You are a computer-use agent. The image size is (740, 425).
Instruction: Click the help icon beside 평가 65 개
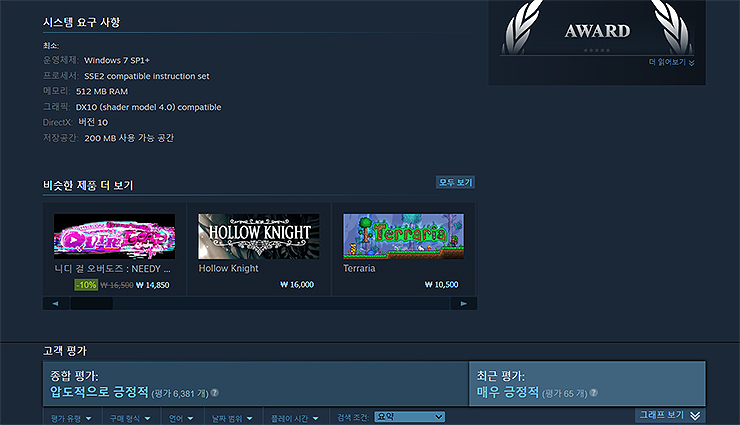tap(594, 392)
